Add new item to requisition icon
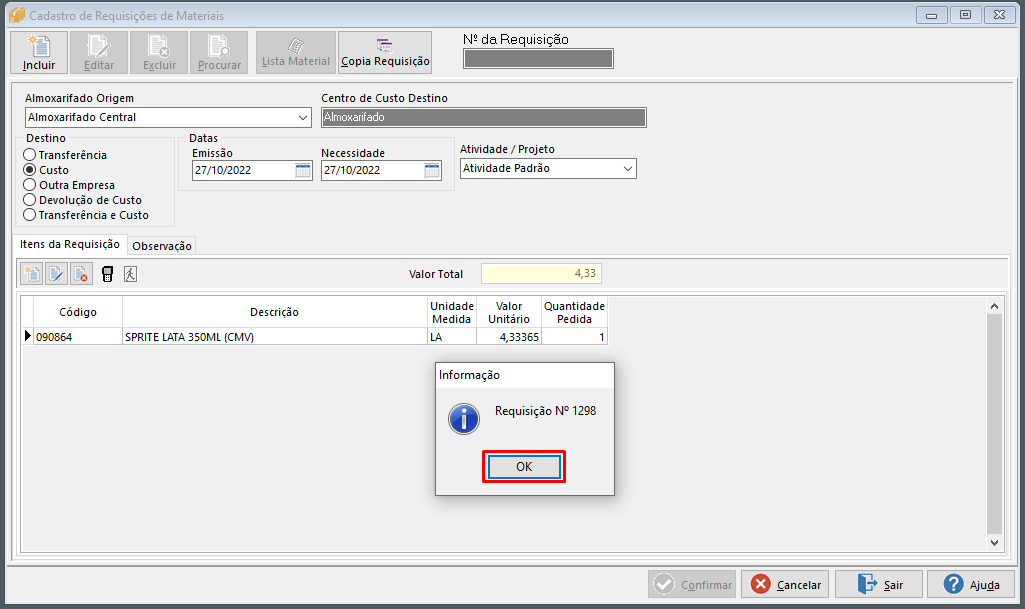The height and width of the screenshot is (609, 1025). 31,274
